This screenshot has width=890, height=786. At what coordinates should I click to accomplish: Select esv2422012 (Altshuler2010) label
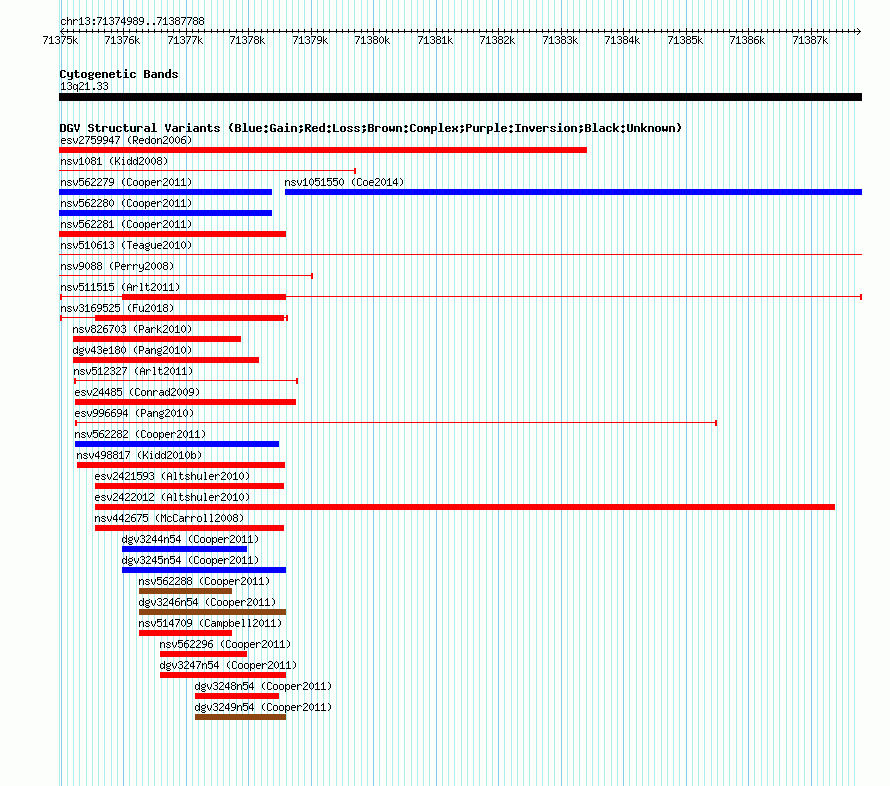pos(172,497)
